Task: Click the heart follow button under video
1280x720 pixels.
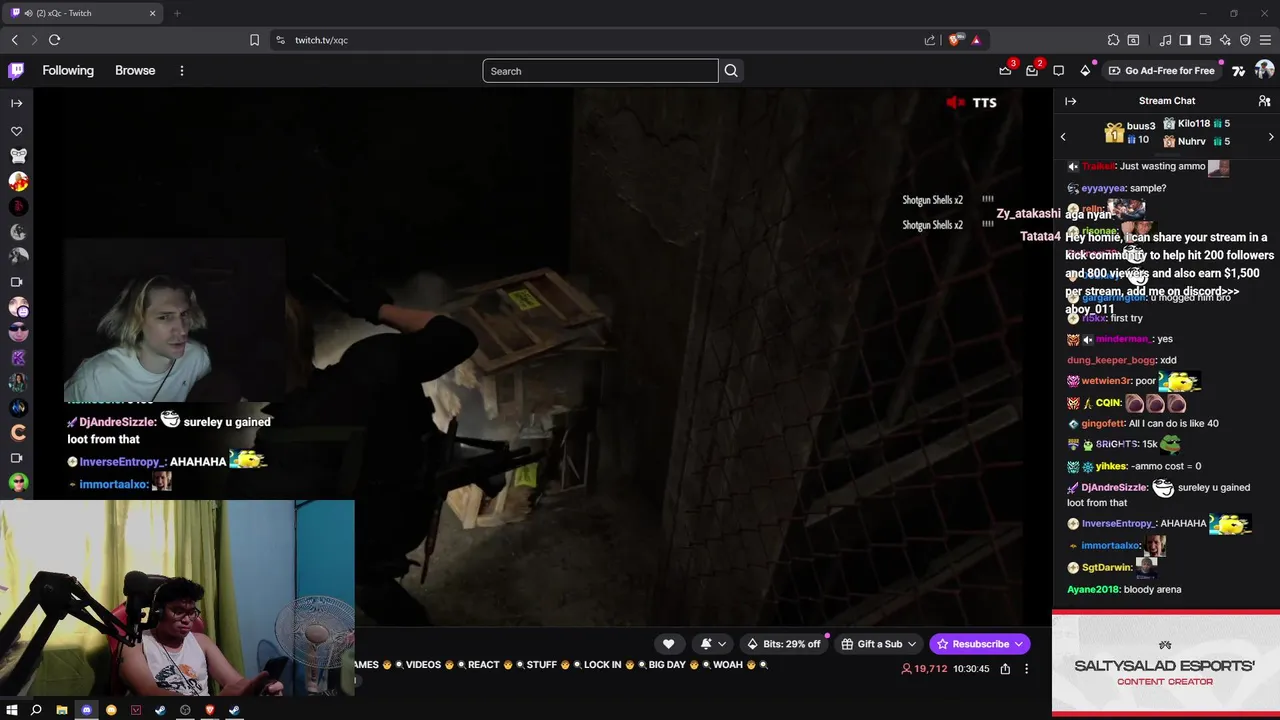Action: (668, 644)
